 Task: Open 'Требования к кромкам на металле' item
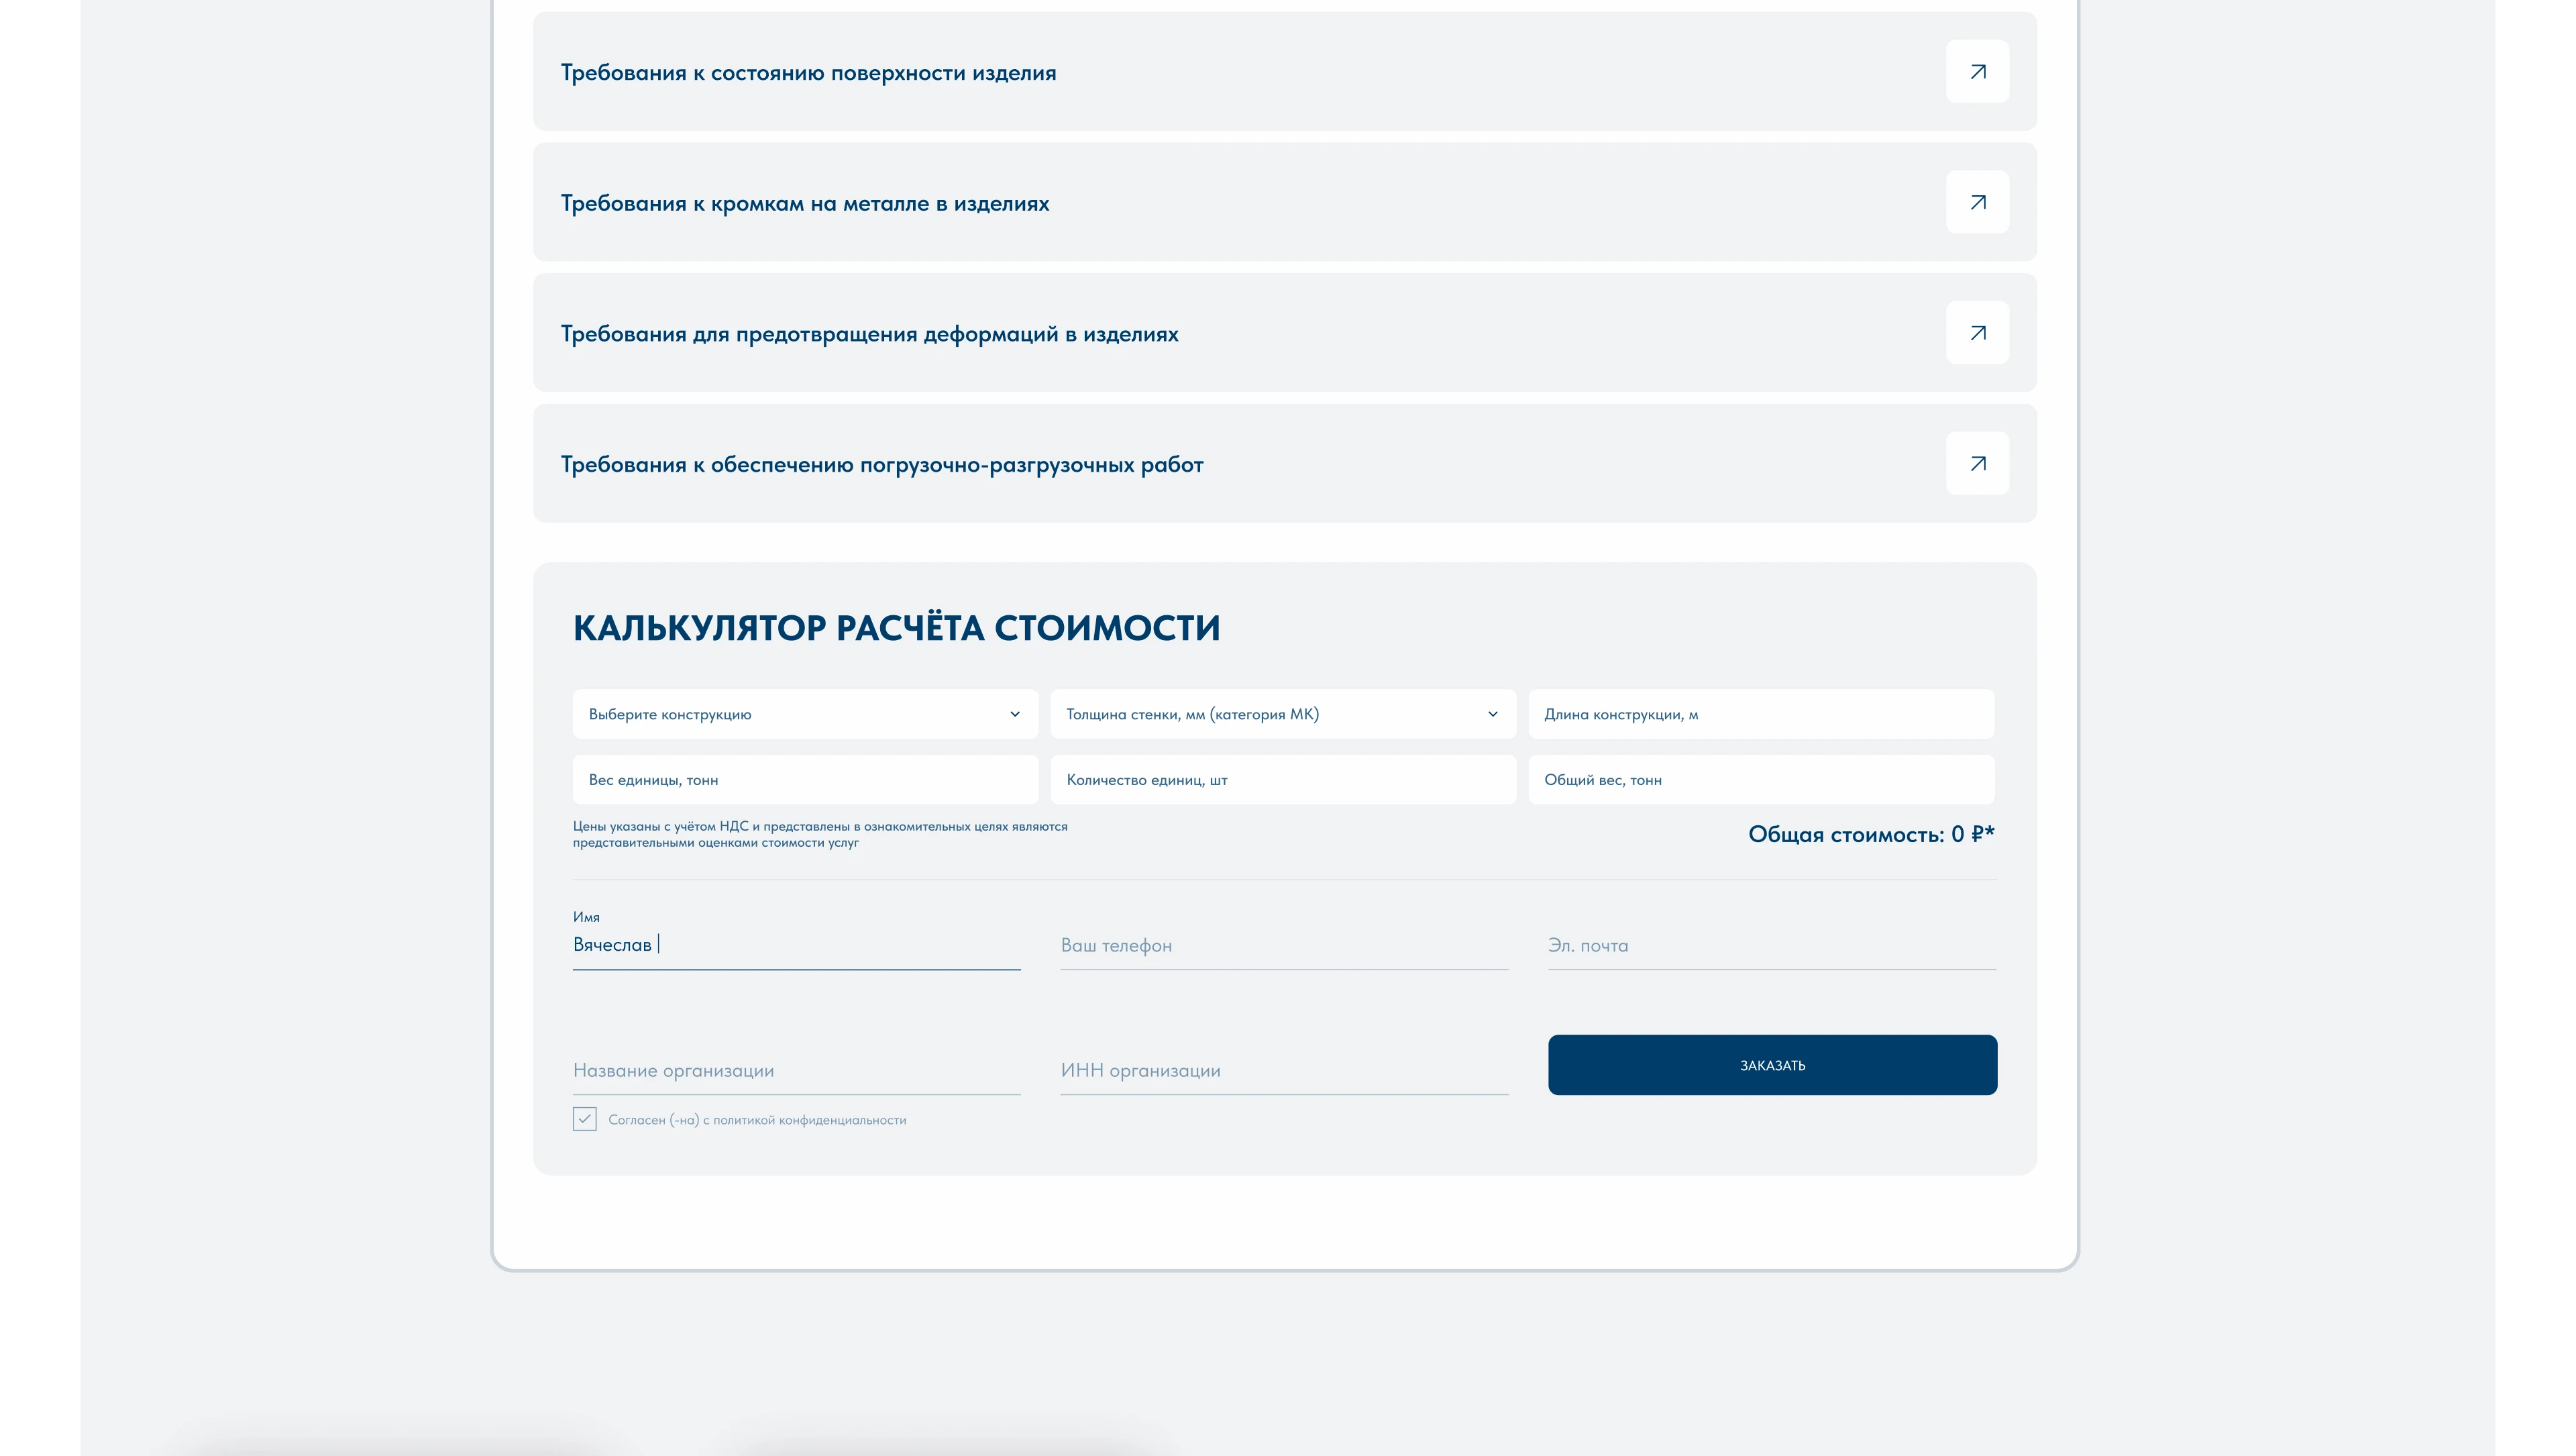pyautogui.click(x=804, y=204)
